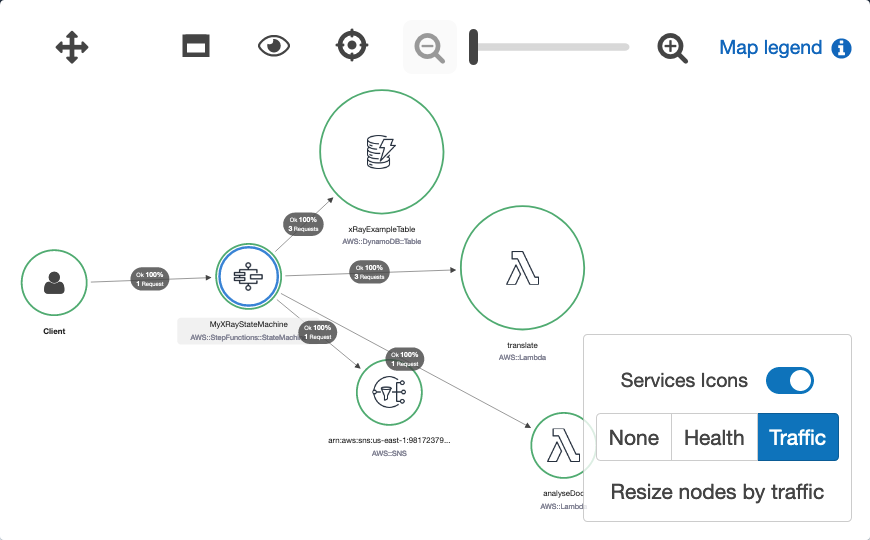The image size is (870, 540).
Task: Click the crosshair recenter map icon
Action: pos(352,46)
